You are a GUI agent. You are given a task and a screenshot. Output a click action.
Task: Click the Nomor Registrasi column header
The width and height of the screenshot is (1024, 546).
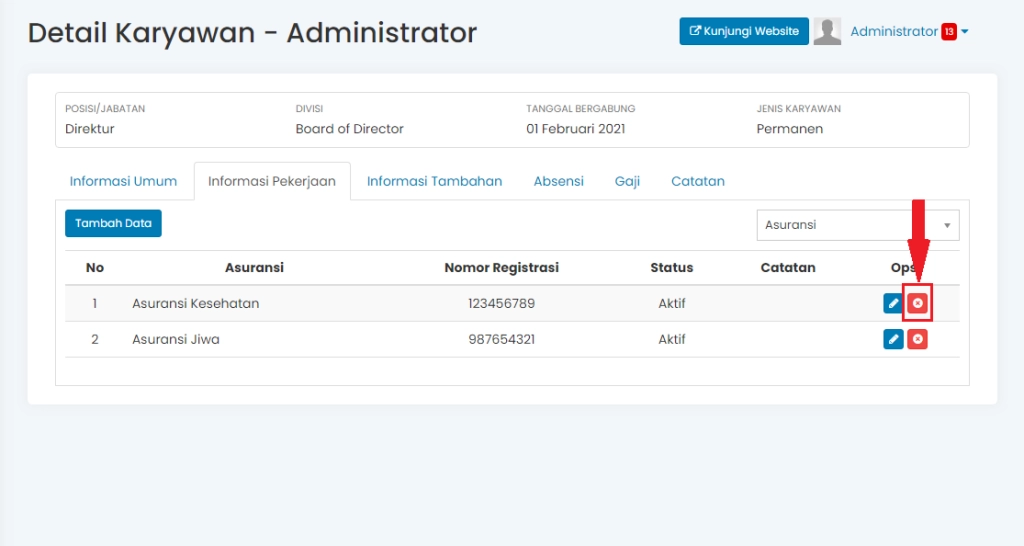(x=501, y=267)
